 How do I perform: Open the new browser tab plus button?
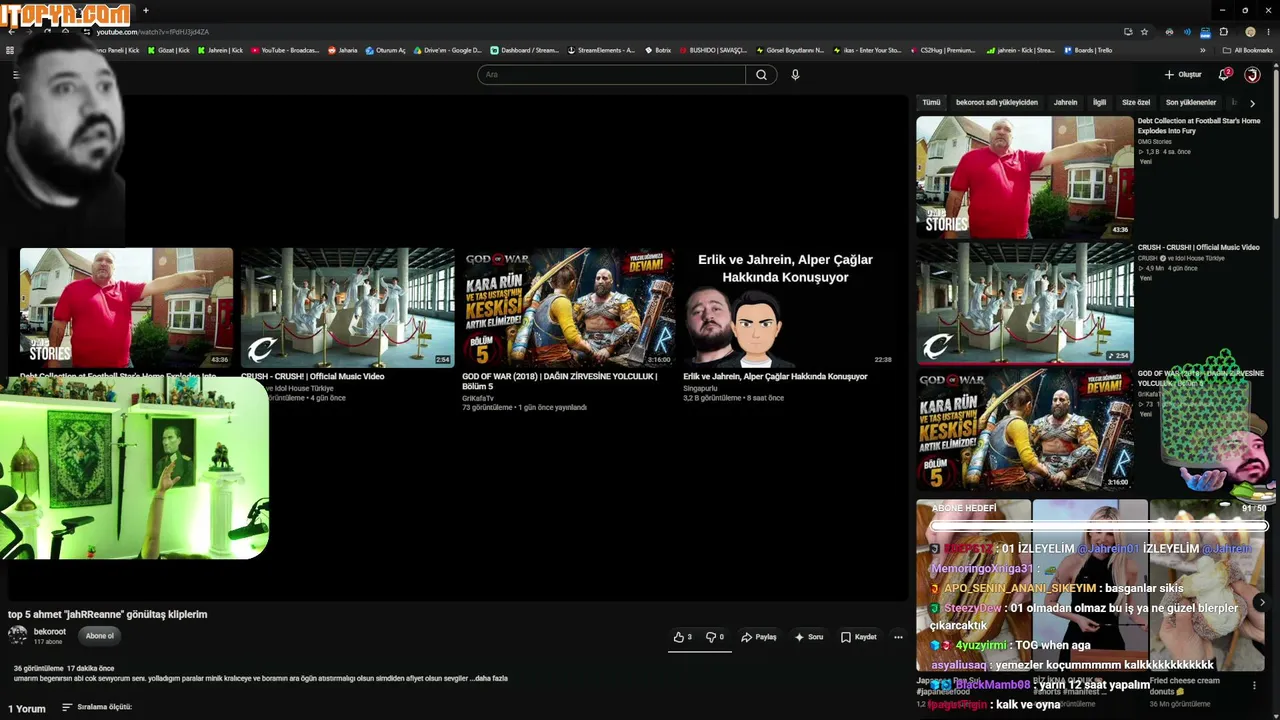146,10
